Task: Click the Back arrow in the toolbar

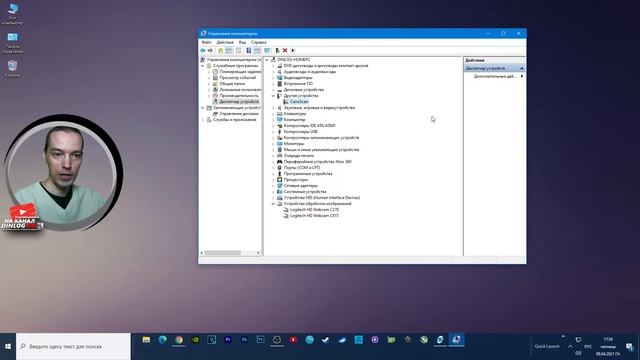Action: tap(202, 50)
